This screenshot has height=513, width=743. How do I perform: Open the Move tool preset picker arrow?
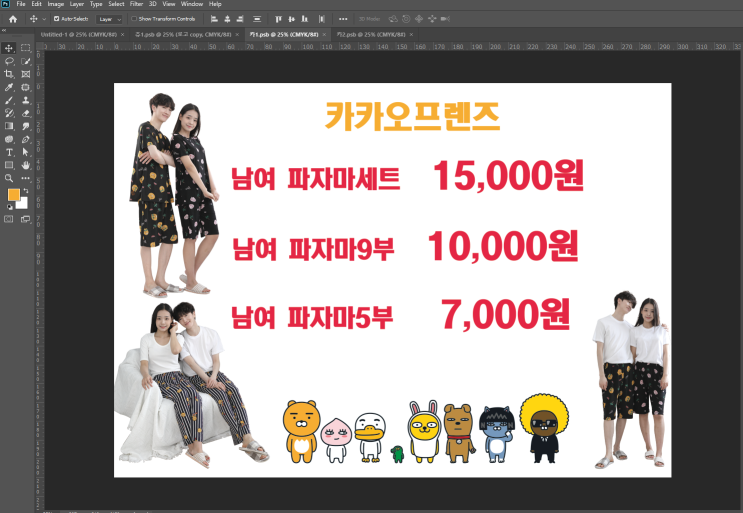click(x=44, y=19)
